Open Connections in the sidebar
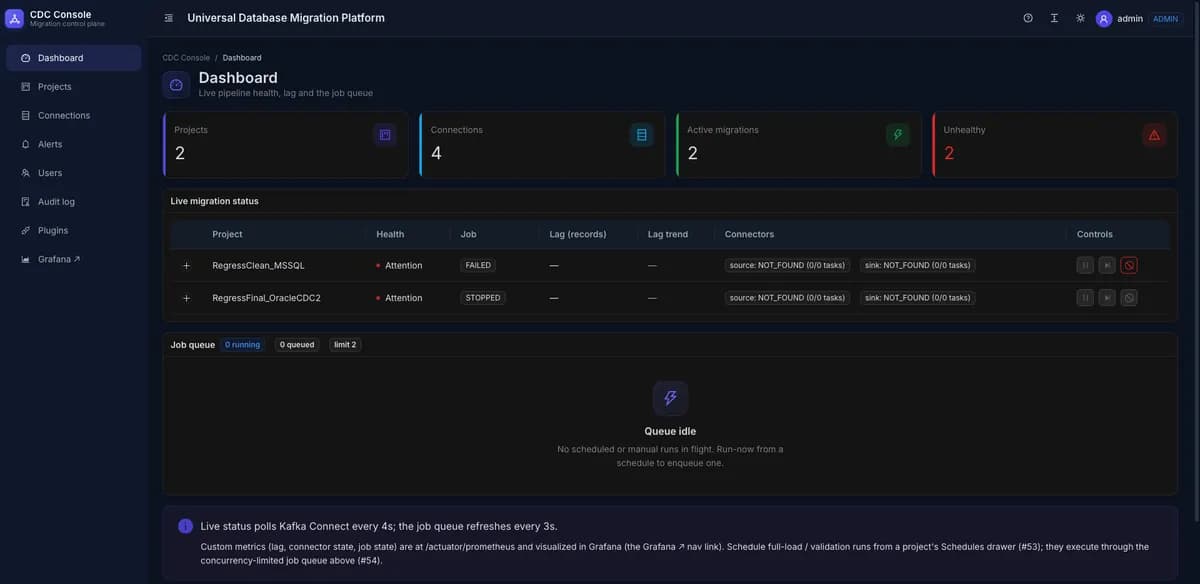Screen dimensions: 1200x584 [74, 115]
